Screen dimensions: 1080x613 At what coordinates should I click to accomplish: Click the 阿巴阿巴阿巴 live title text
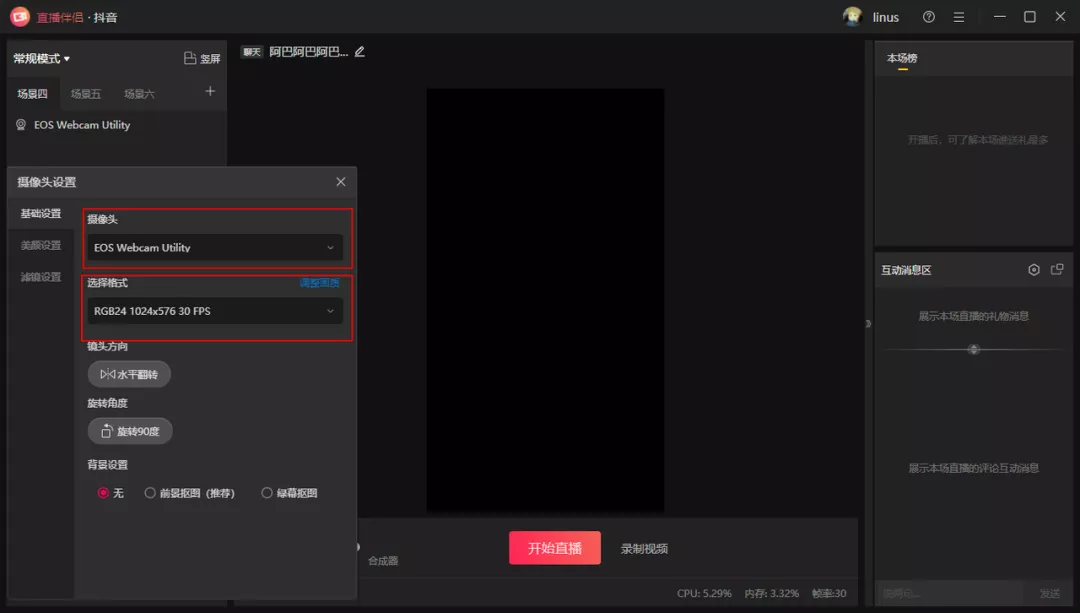pos(309,52)
